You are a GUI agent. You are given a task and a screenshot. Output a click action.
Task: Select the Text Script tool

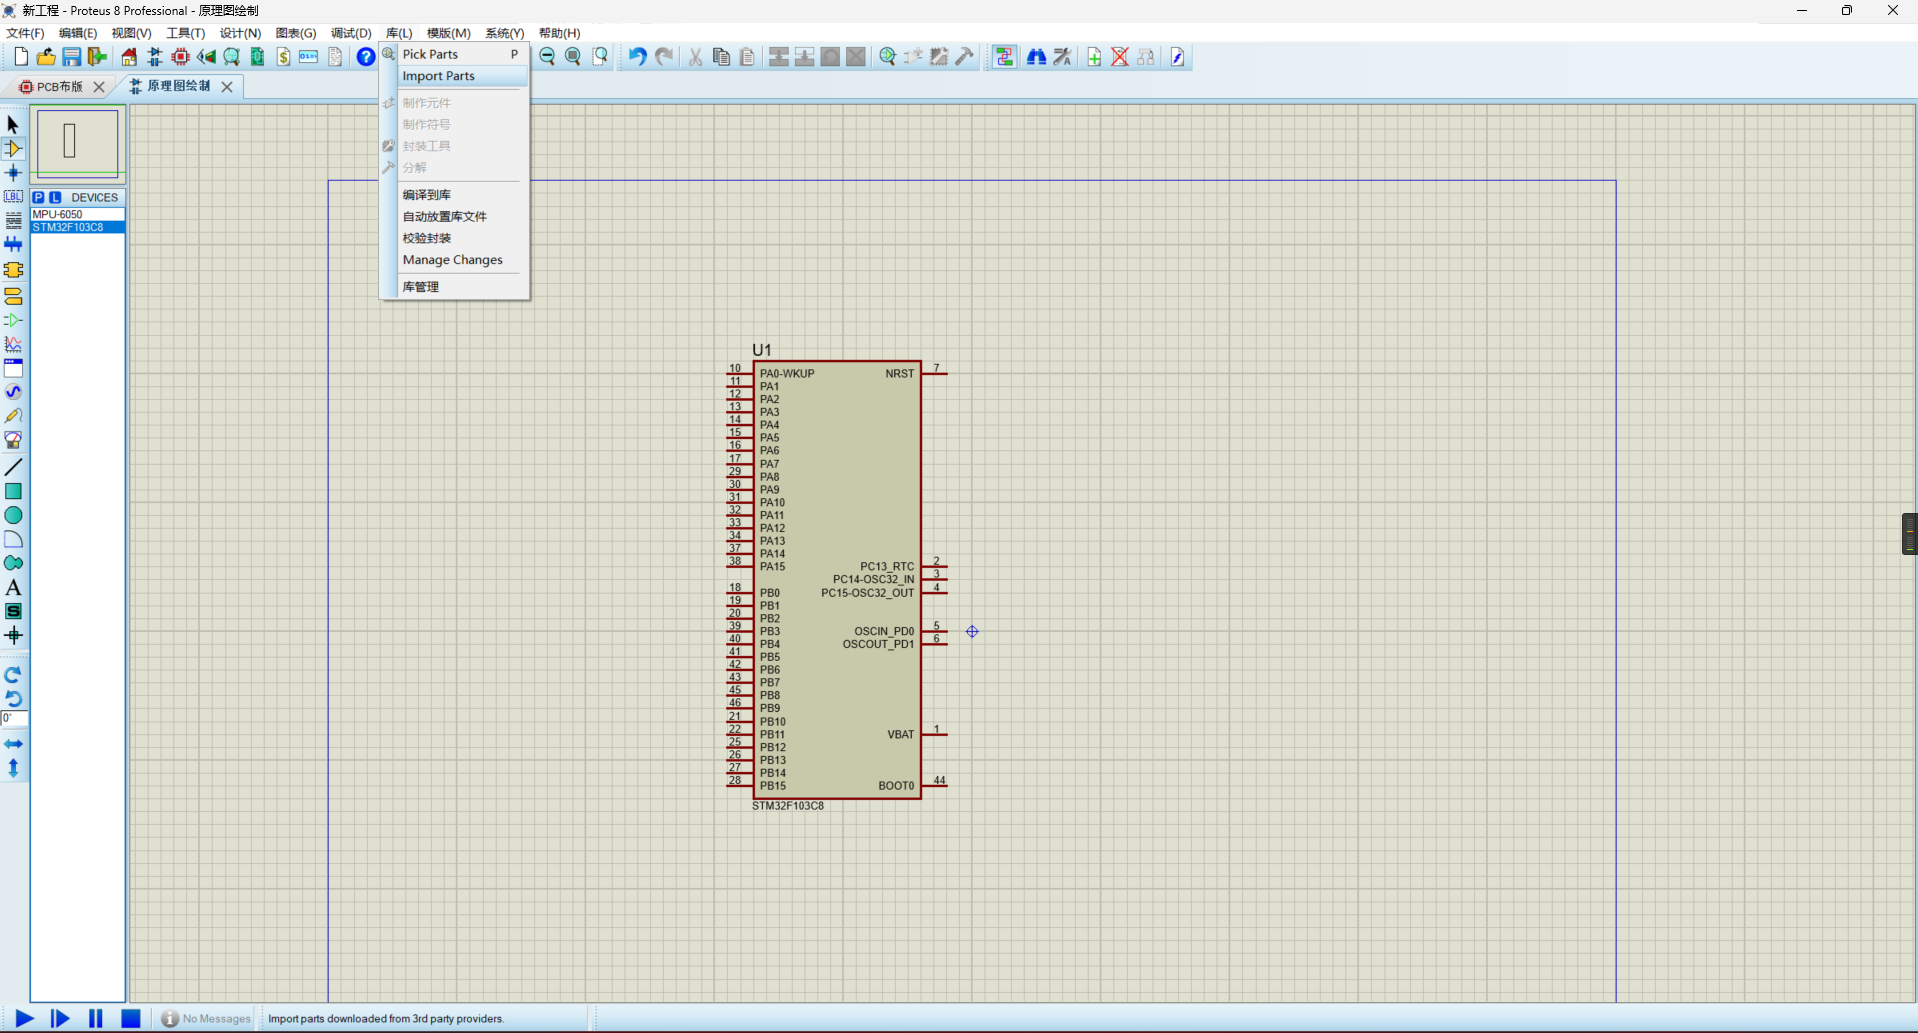pos(13,221)
